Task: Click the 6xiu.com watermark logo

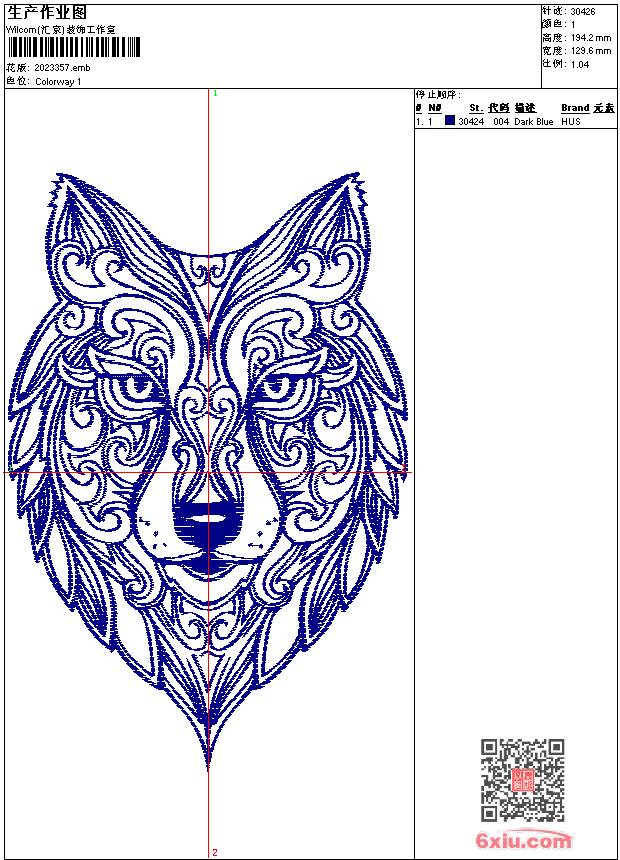Action: tap(523, 841)
